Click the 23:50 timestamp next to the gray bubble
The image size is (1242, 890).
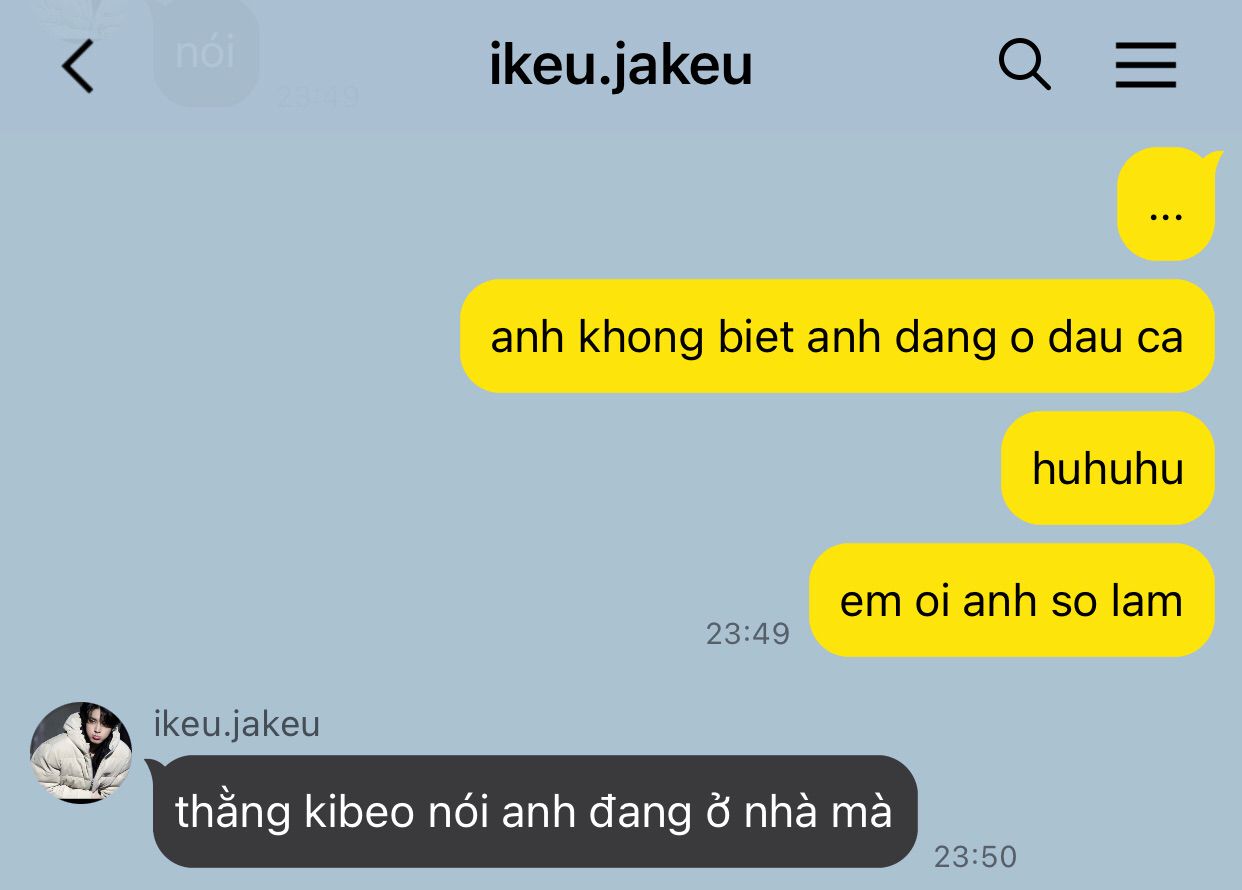(x=975, y=856)
